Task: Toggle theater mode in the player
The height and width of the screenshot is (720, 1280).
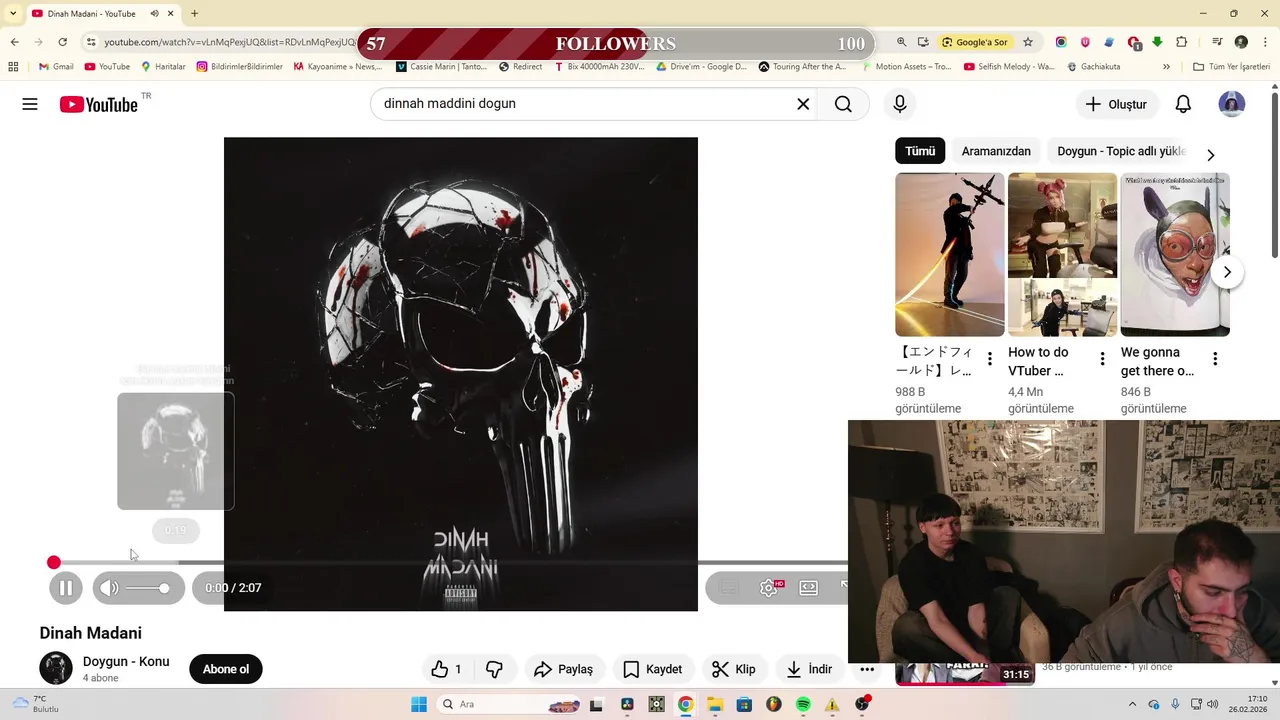Action: pos(809,588)
